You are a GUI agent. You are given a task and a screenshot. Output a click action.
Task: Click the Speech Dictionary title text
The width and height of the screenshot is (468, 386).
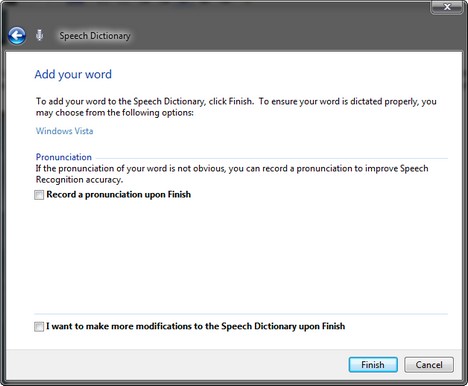(95, 36)
